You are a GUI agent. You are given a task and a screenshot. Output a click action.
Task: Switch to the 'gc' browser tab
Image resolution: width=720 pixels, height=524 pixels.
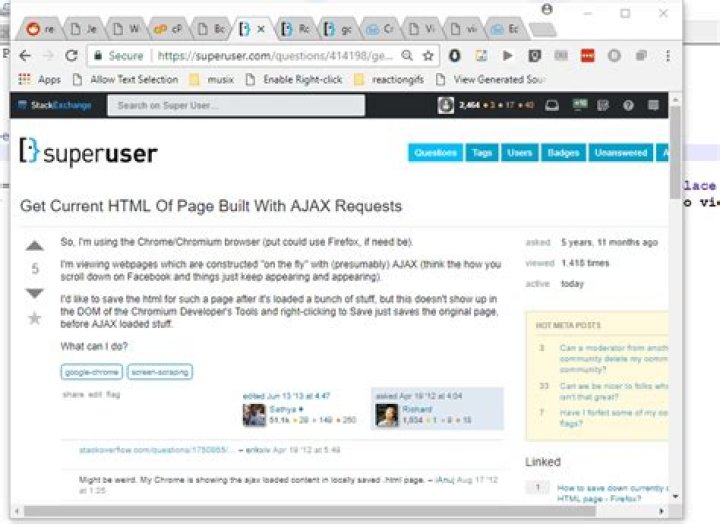tap(338, 29)
